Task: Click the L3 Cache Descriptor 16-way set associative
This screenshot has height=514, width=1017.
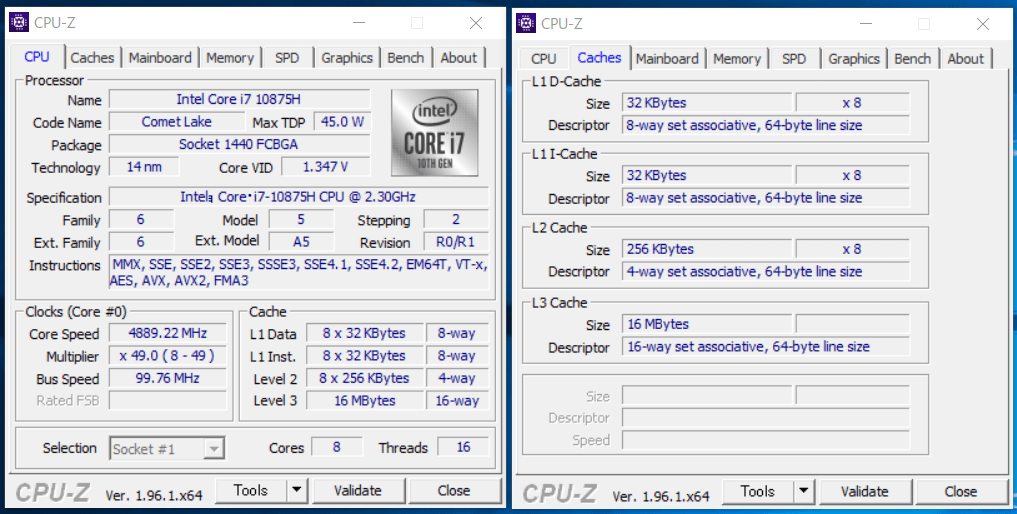Action: (766, 347)
